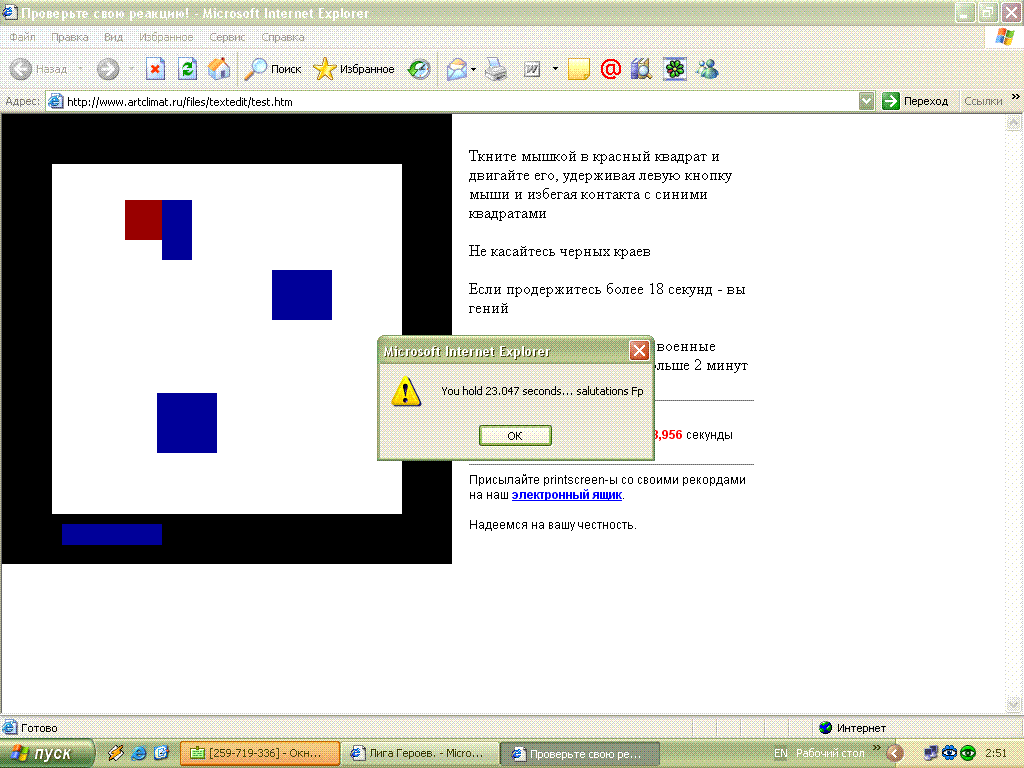Click the first quick launch pen icon
The height and width of the screenshot is (768, 1024).
(x=116, y=753)
